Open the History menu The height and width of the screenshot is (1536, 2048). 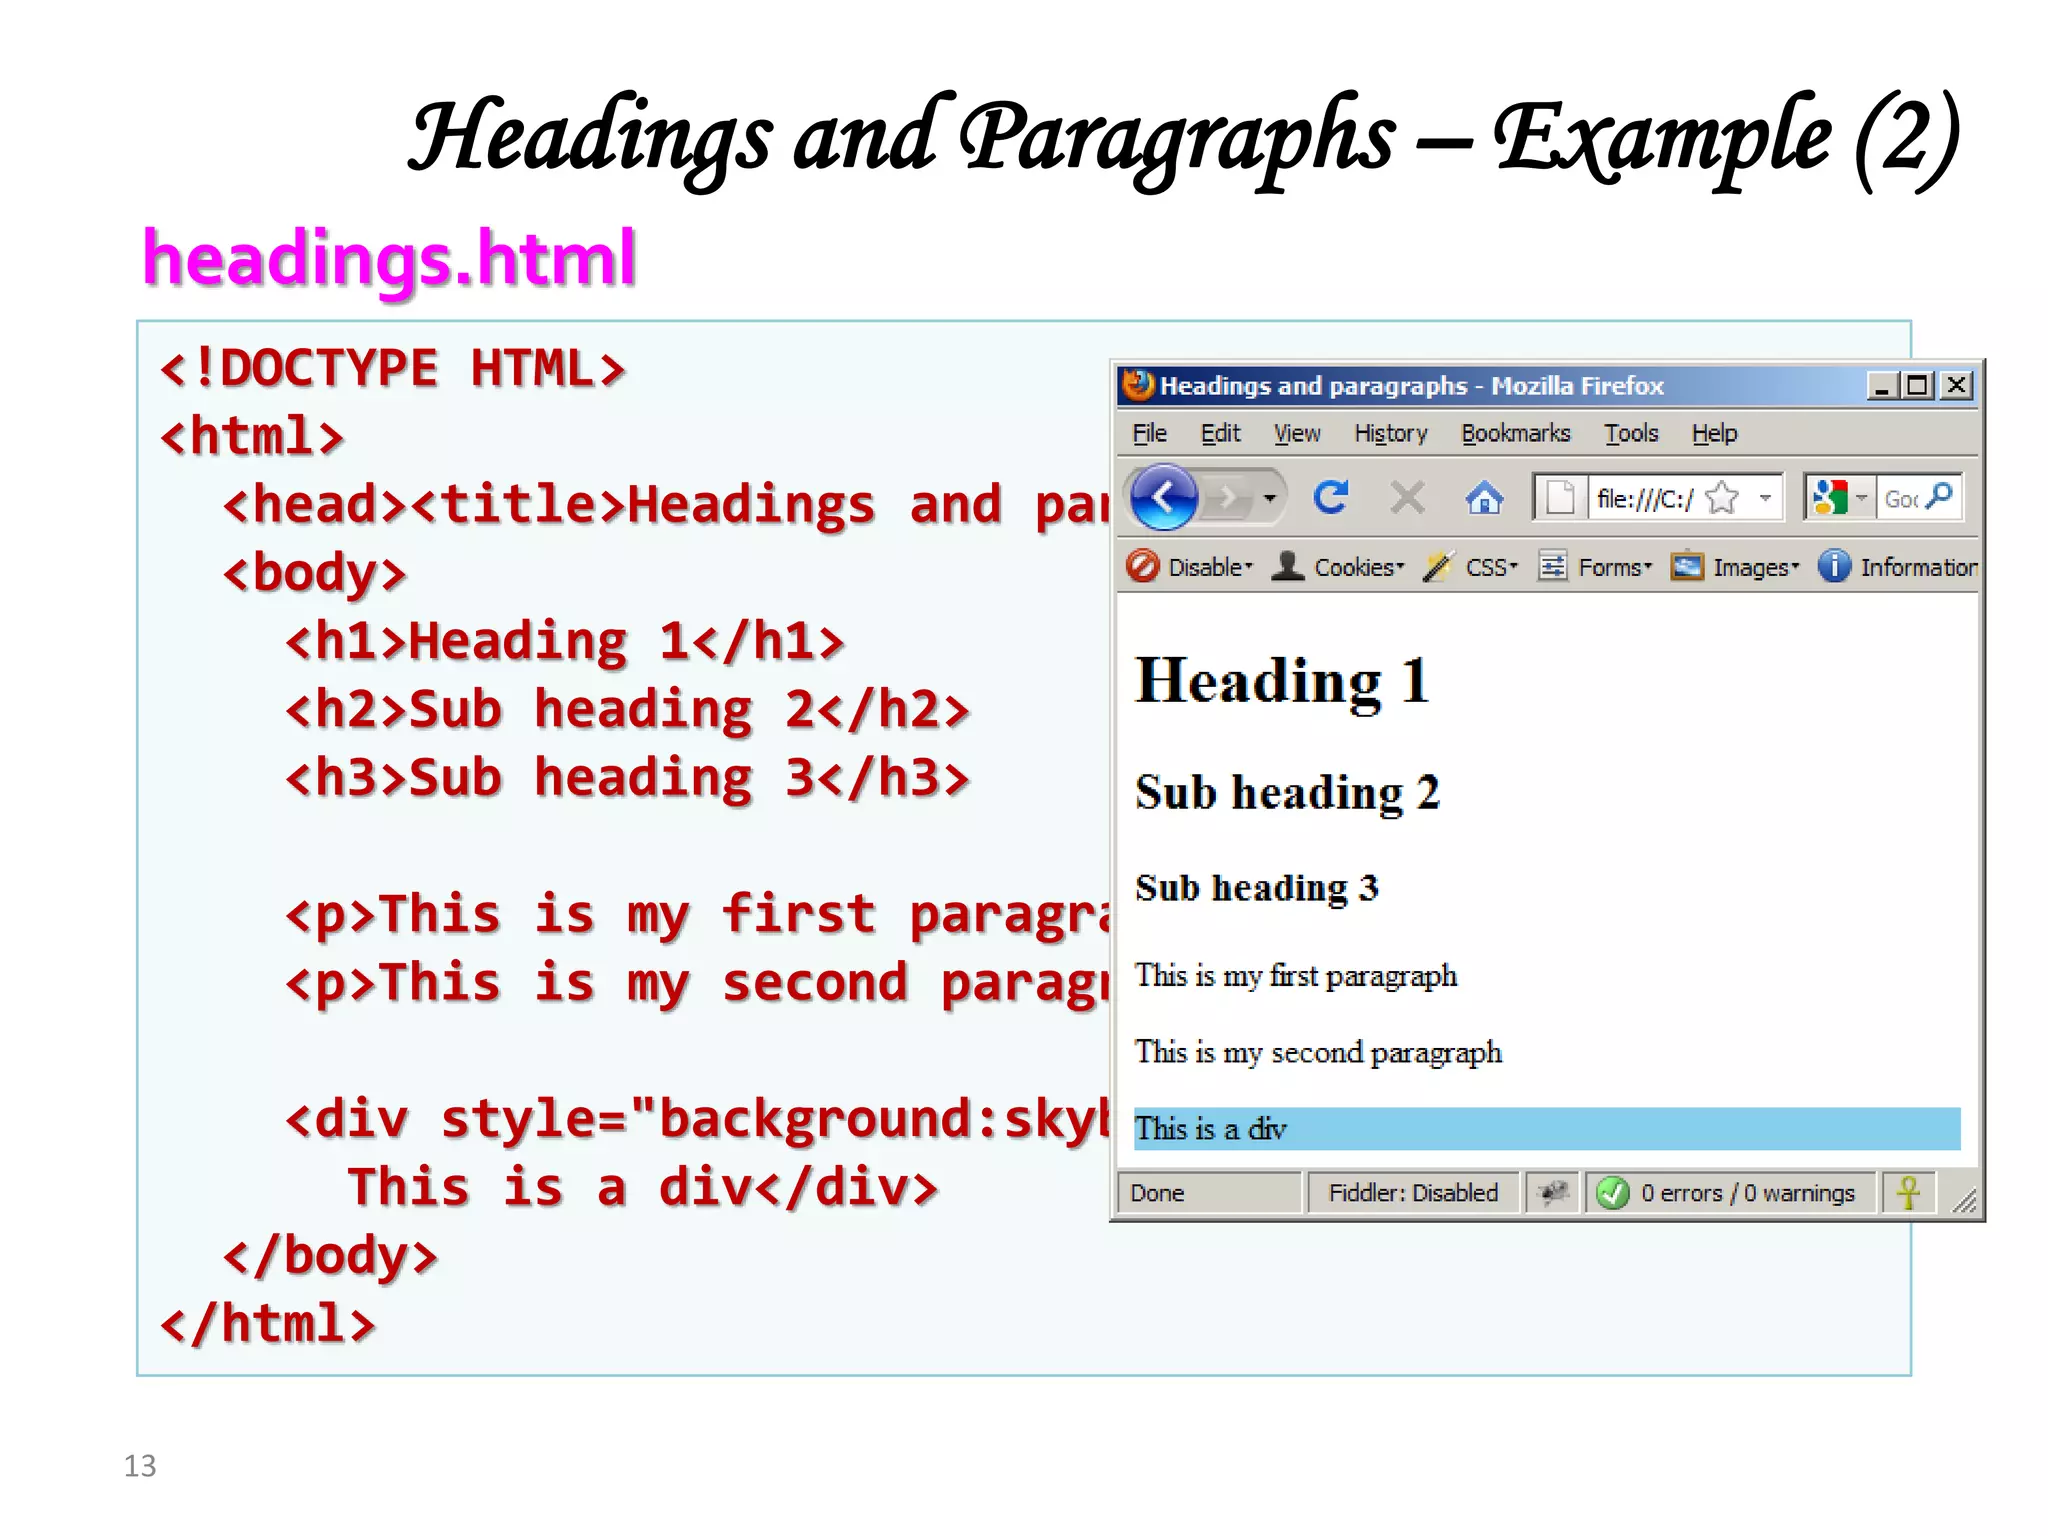[x=1391, y=433]
